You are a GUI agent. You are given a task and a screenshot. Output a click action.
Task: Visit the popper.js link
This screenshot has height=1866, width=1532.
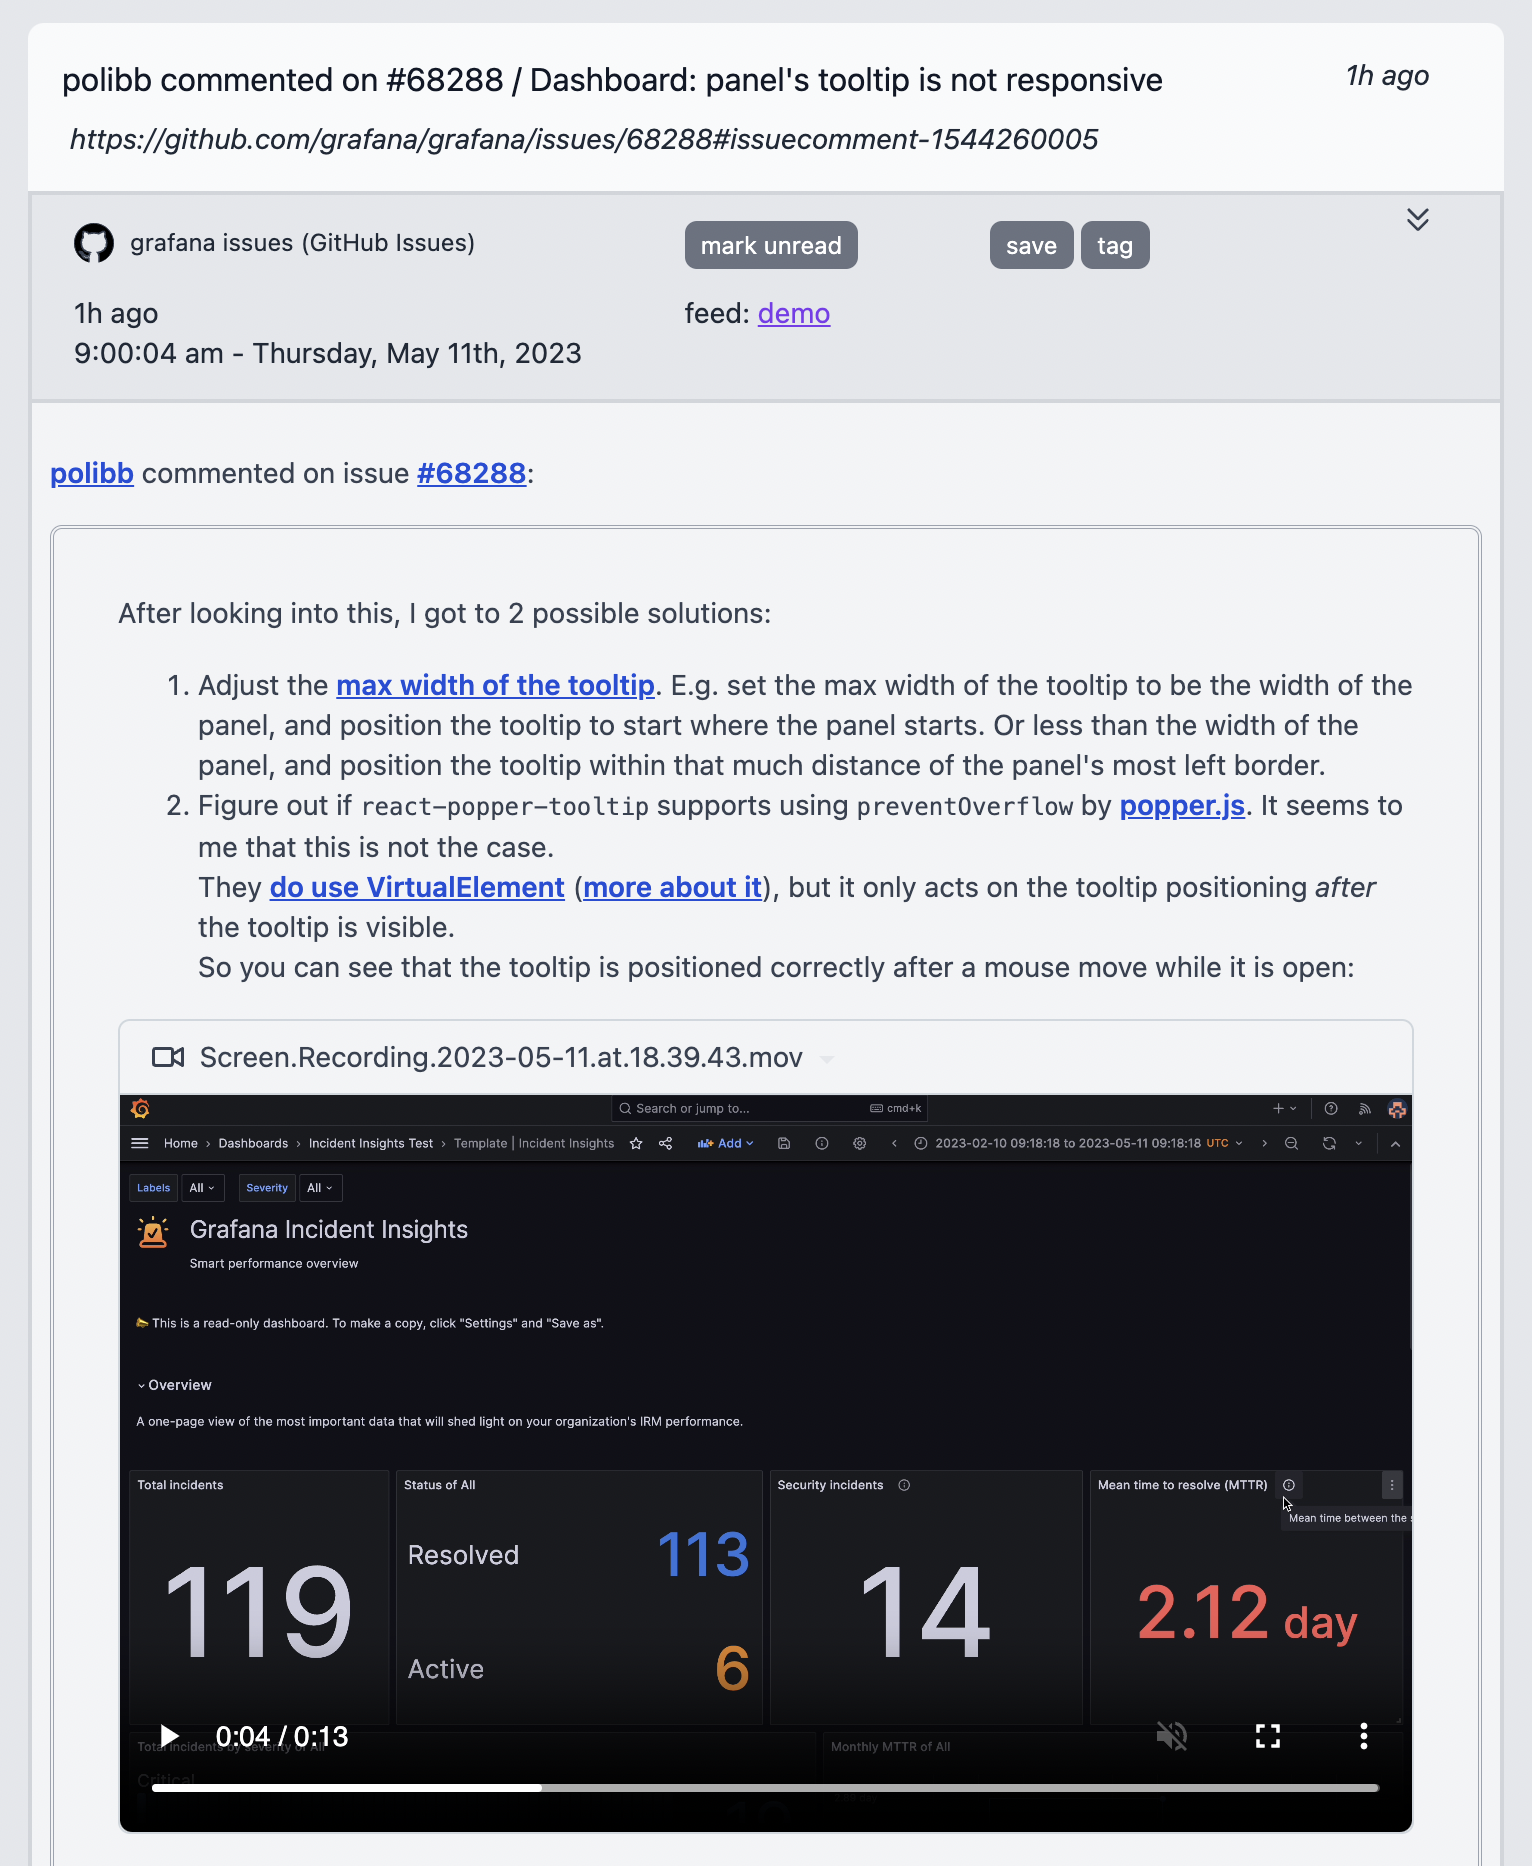[1182, 805]
